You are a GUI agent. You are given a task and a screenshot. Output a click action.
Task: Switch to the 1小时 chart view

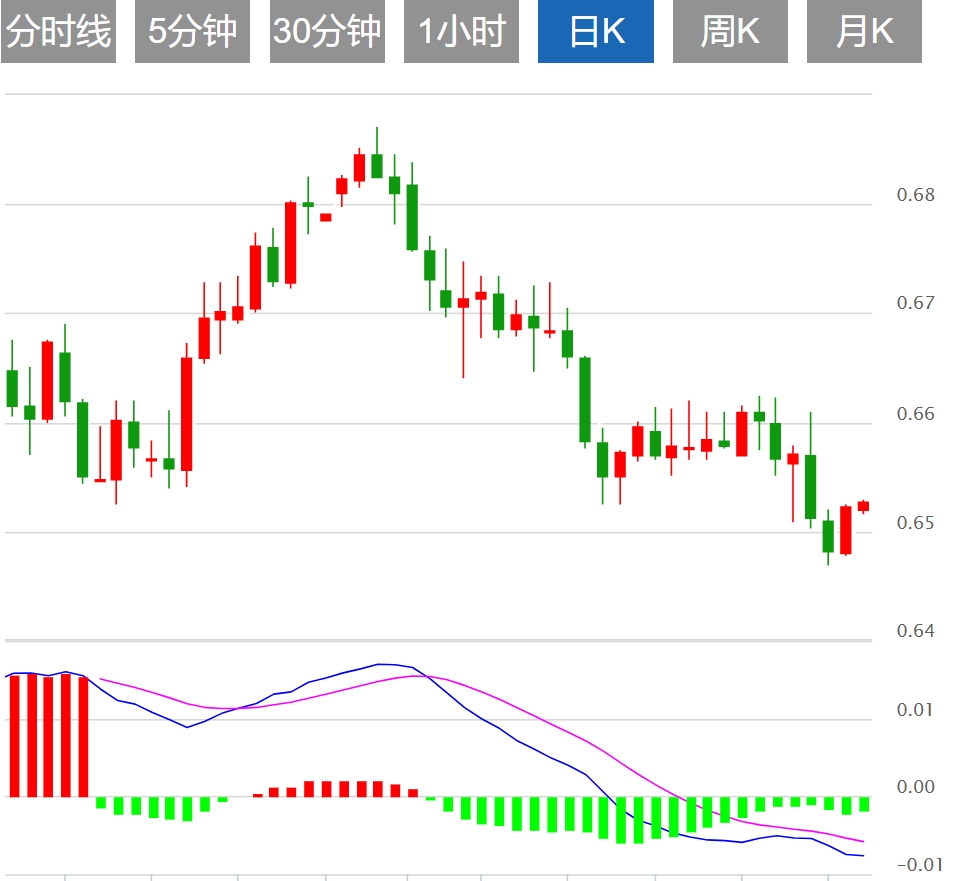coord(461,32)
